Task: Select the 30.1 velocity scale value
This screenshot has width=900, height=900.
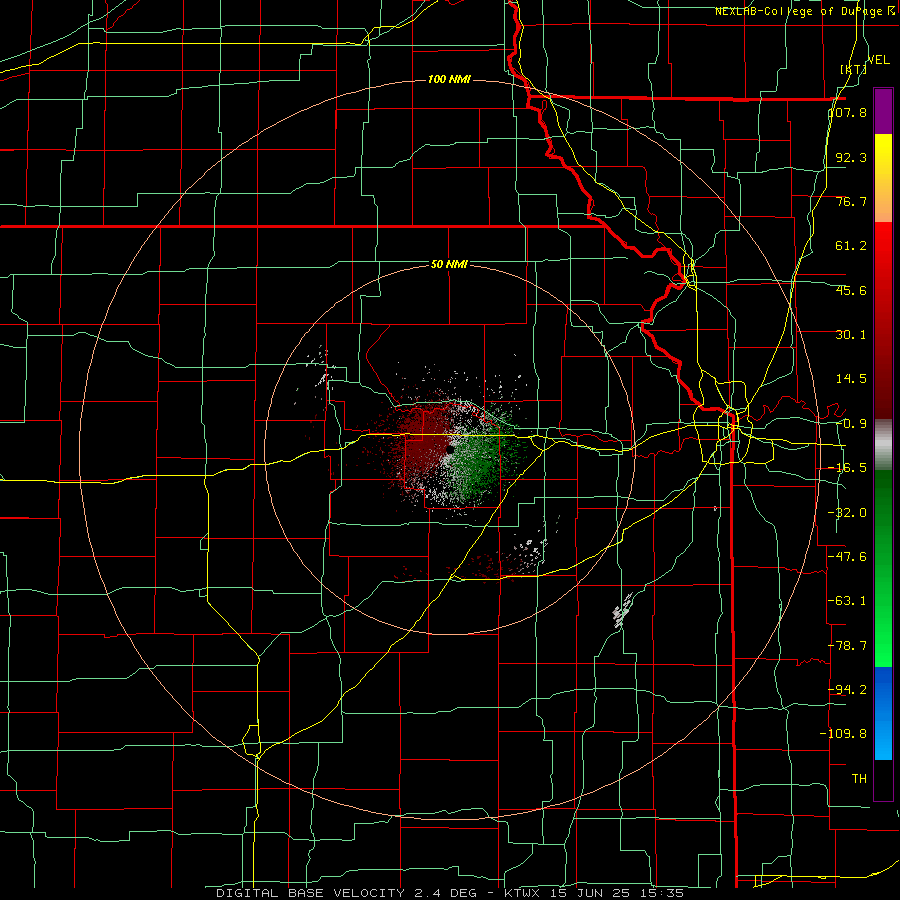Action: (851, 335)
